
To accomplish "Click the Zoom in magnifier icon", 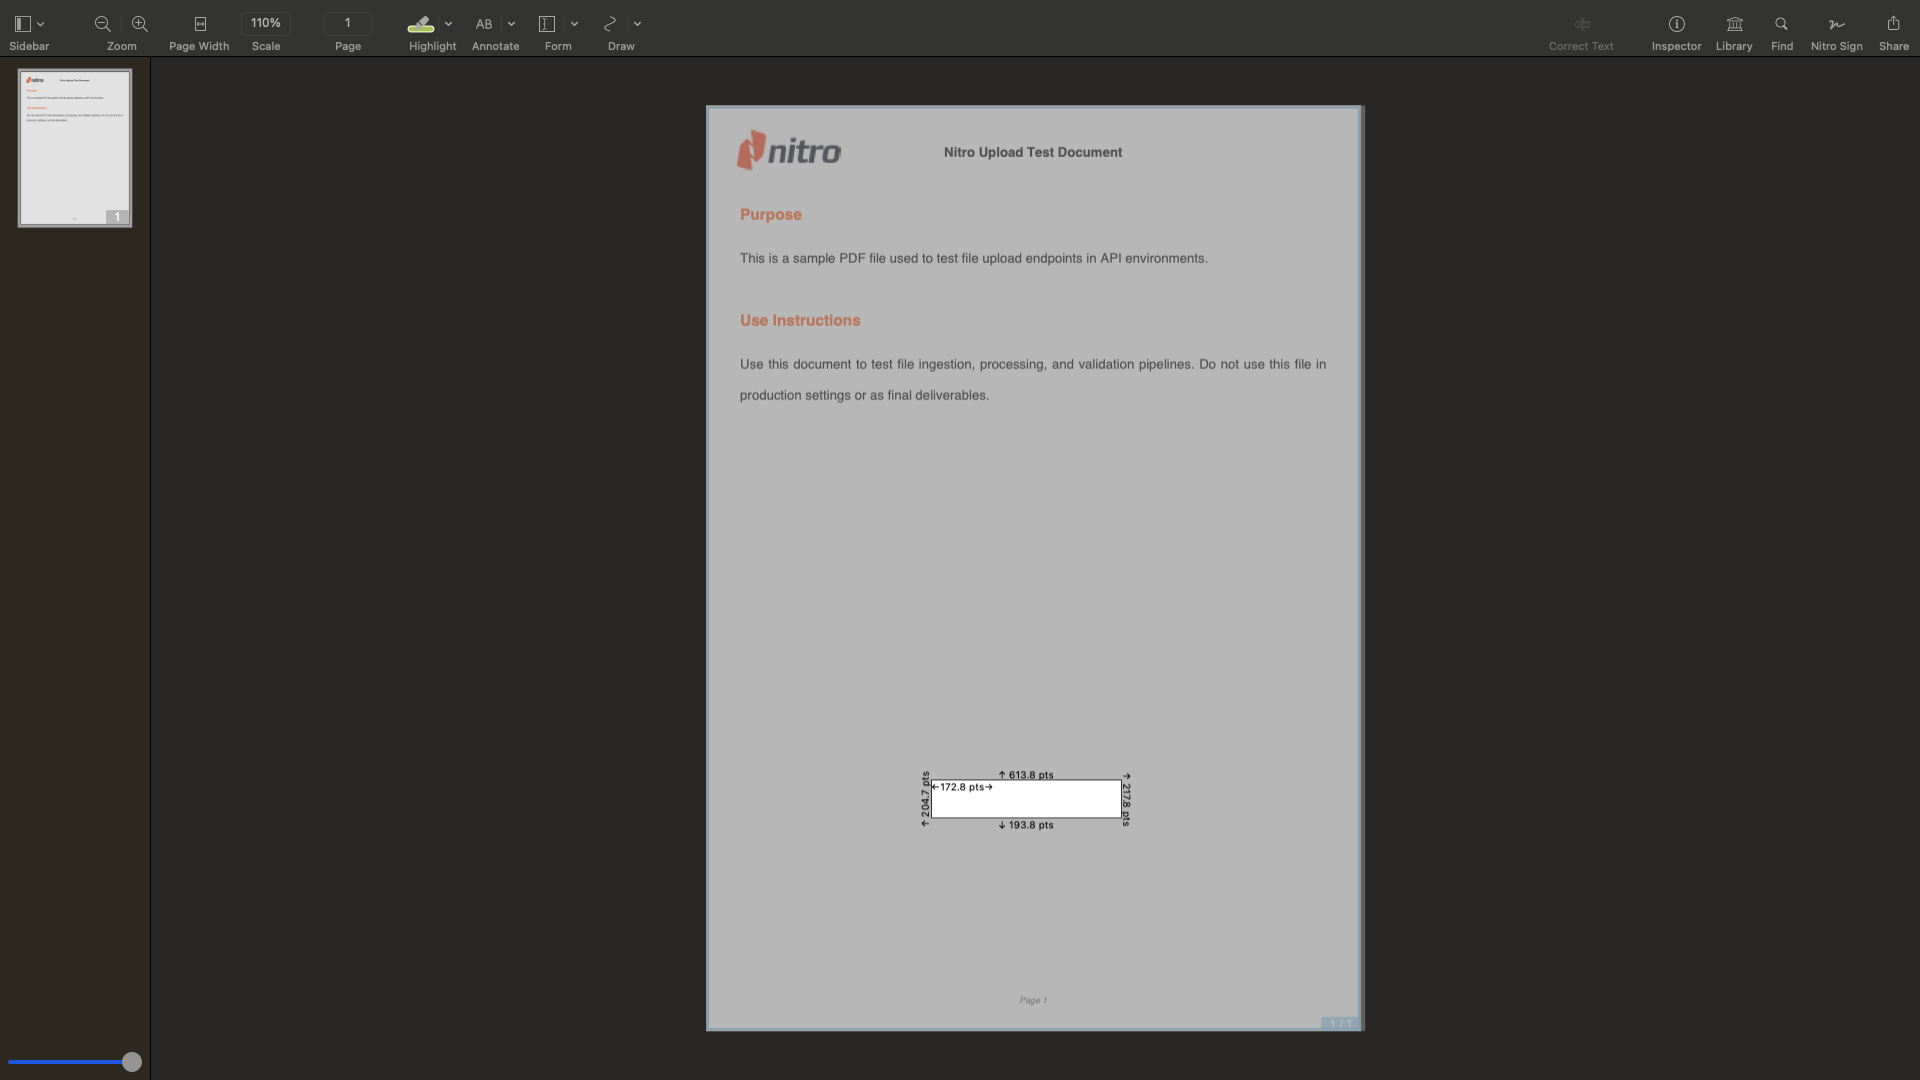I will click(x=140, y=24).
